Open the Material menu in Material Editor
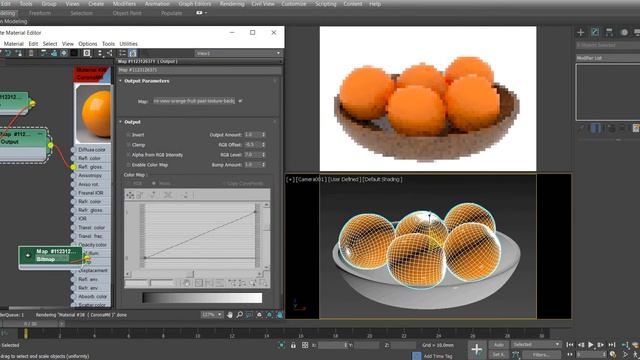This screenshot has width=640, height=360. click(x=13, y=44)
